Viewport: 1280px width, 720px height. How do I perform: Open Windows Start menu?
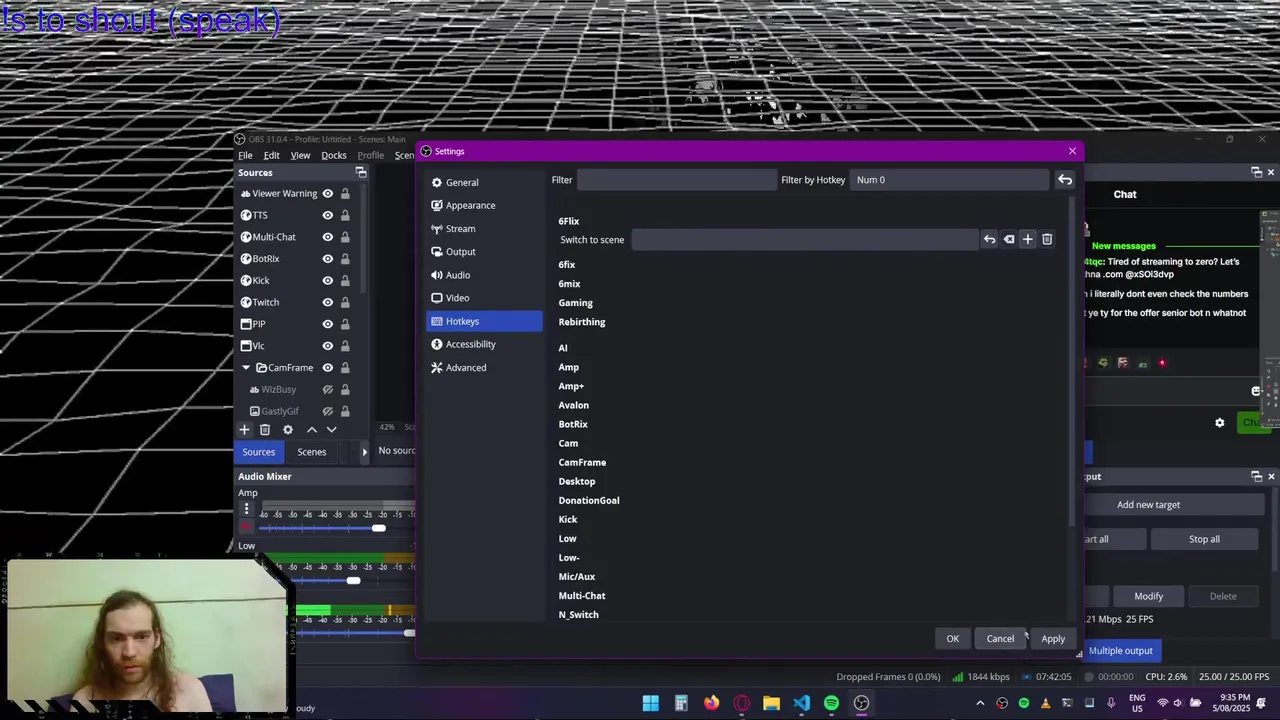click(651, 703)
